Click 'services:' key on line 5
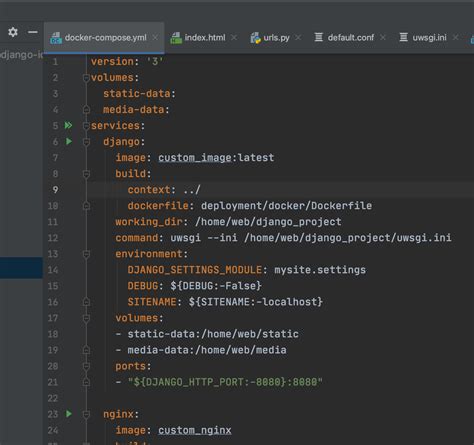The width and height of the screenshot is (474, 445). point(118,126)
